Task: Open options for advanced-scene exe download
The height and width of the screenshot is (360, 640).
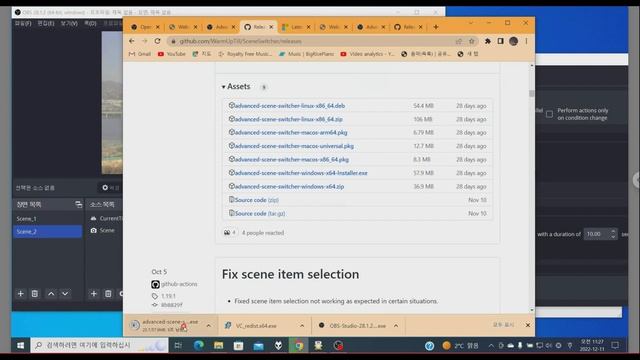Action: (209, 326)
